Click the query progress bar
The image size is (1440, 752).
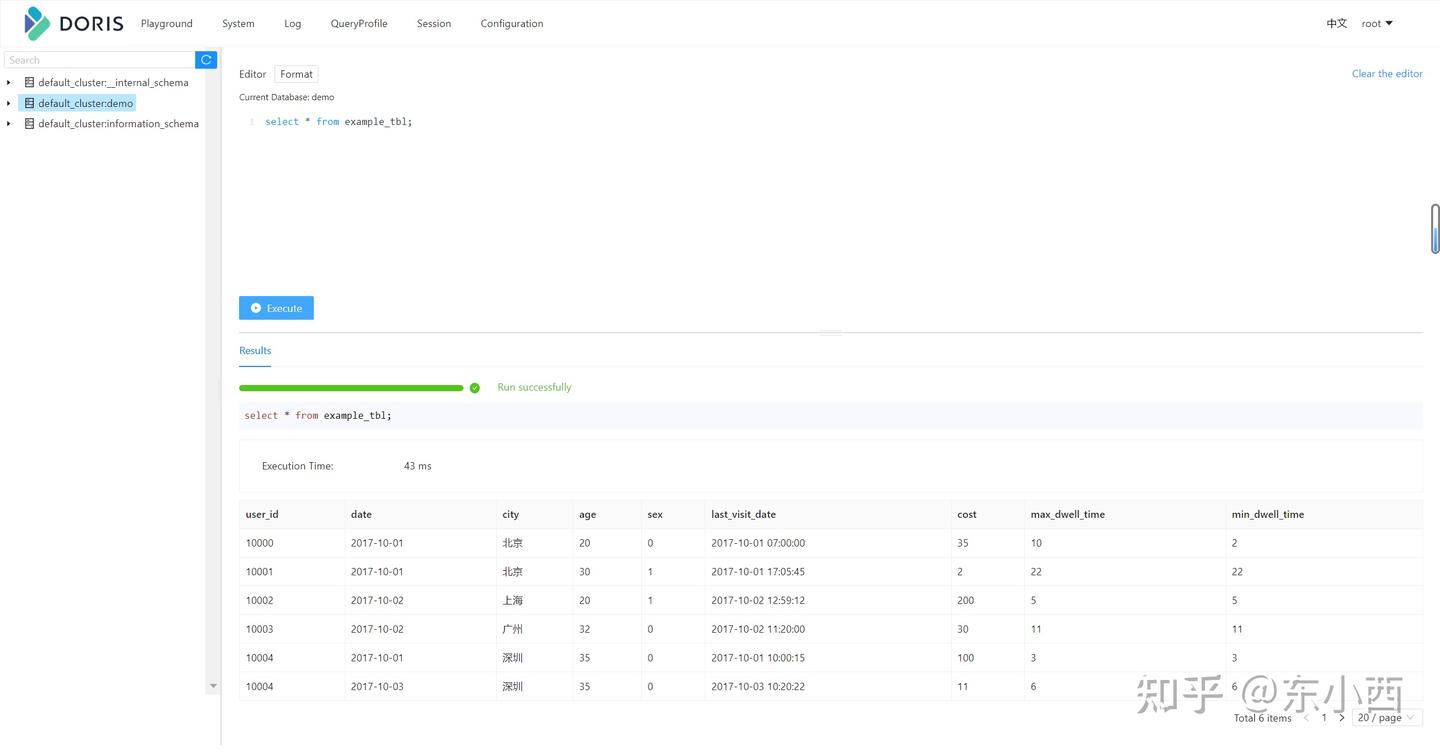pyautogui.click(x=351, y=388)
